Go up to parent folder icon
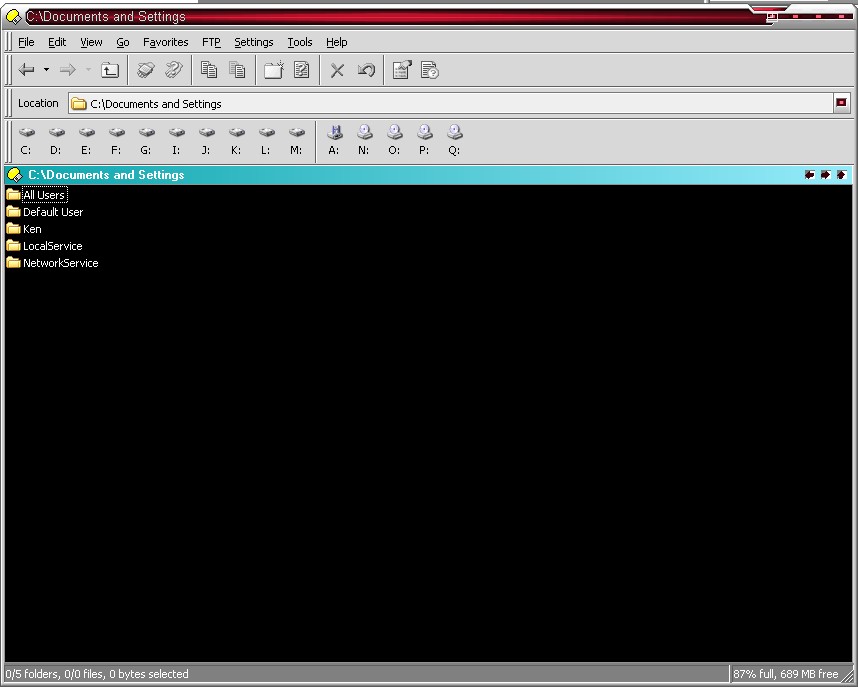Screen dimensions: 858x687 [110, 70]
